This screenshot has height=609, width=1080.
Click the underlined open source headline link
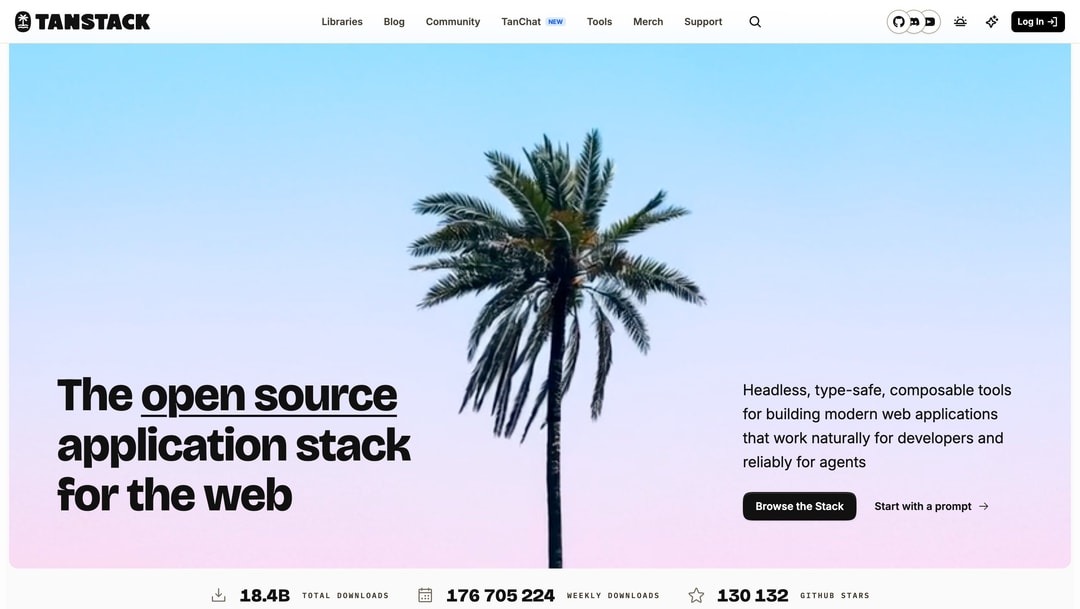(269, 396)
